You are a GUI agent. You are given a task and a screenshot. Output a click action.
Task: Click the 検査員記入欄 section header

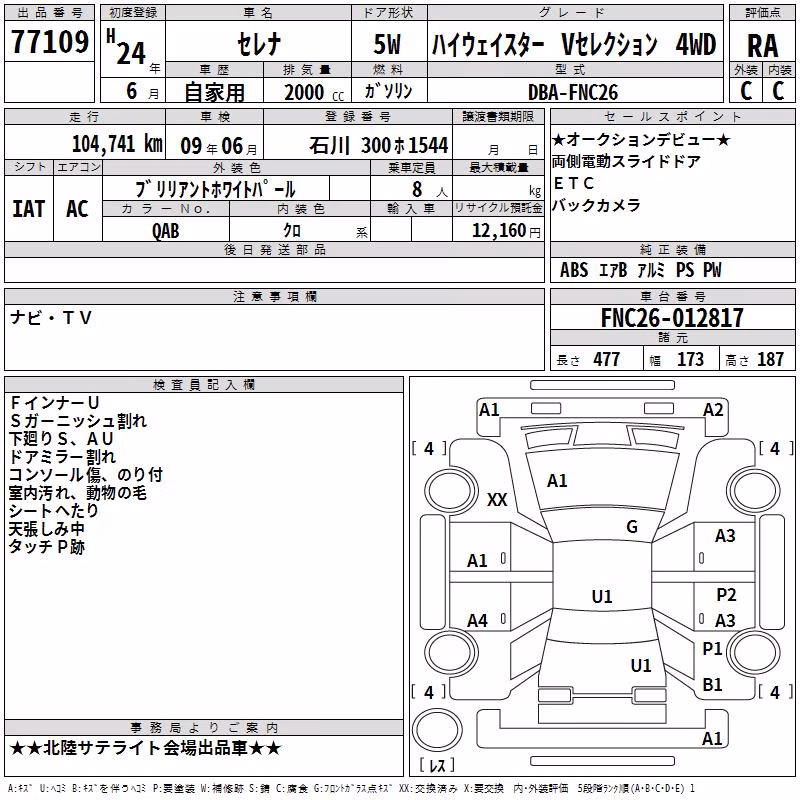[204, 385]
